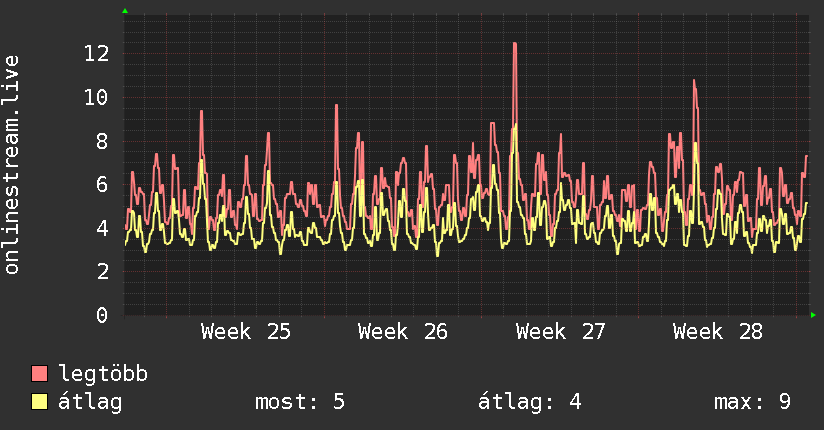The image size is (824, 430).
Task: Click the legtöbb legend label
Action: pos(103,374)
